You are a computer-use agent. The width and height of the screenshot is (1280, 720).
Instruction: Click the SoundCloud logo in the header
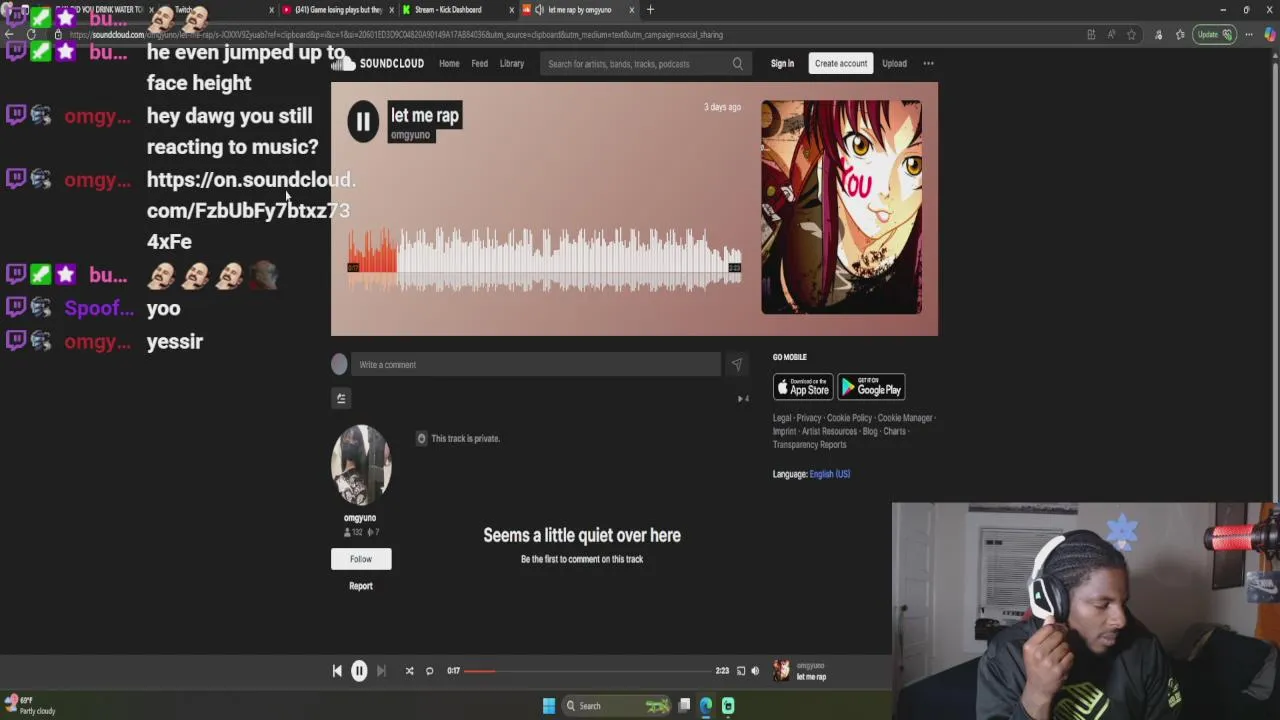[378, 64]
